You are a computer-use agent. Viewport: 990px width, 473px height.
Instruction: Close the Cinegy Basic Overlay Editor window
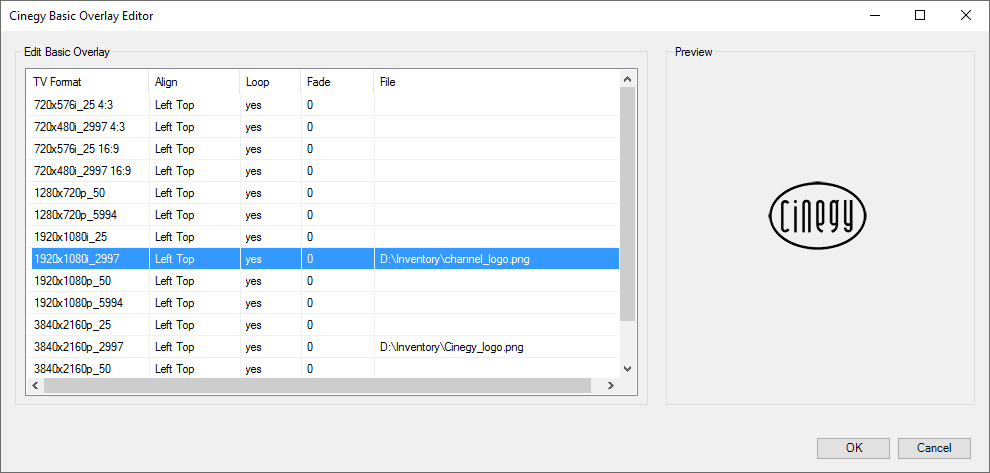tap(965, 16)
